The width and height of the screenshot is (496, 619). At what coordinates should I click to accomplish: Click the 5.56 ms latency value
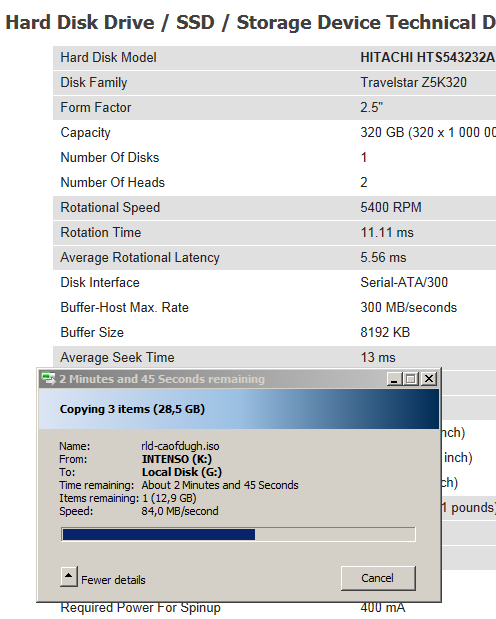pyautogui.click(x=383, y=257)
